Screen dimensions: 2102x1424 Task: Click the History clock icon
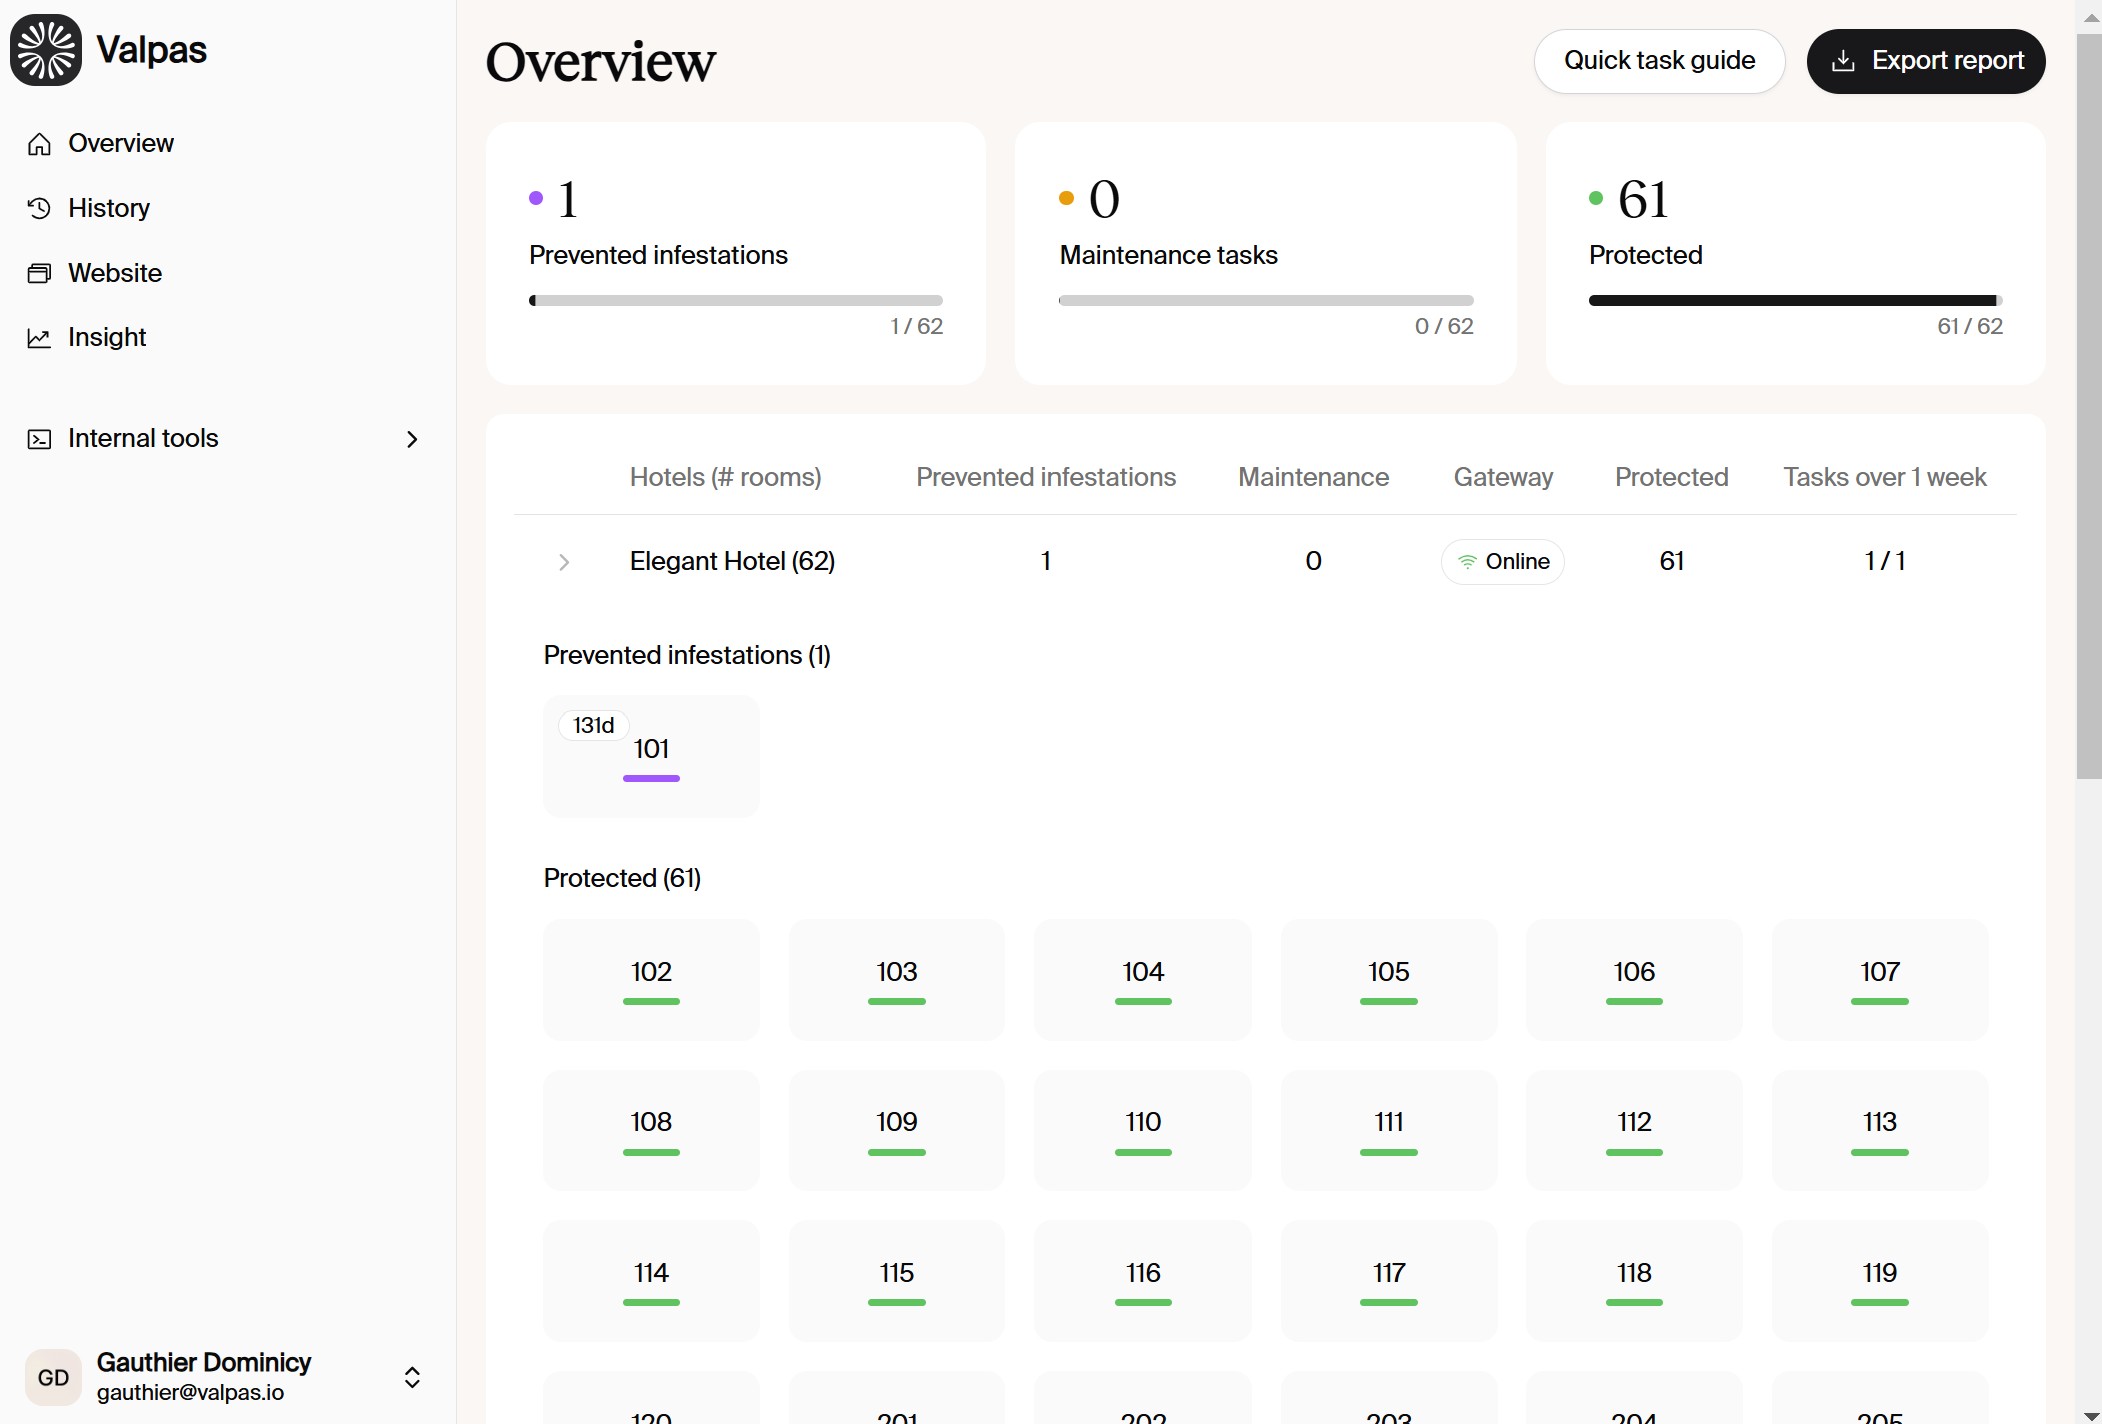39,208
